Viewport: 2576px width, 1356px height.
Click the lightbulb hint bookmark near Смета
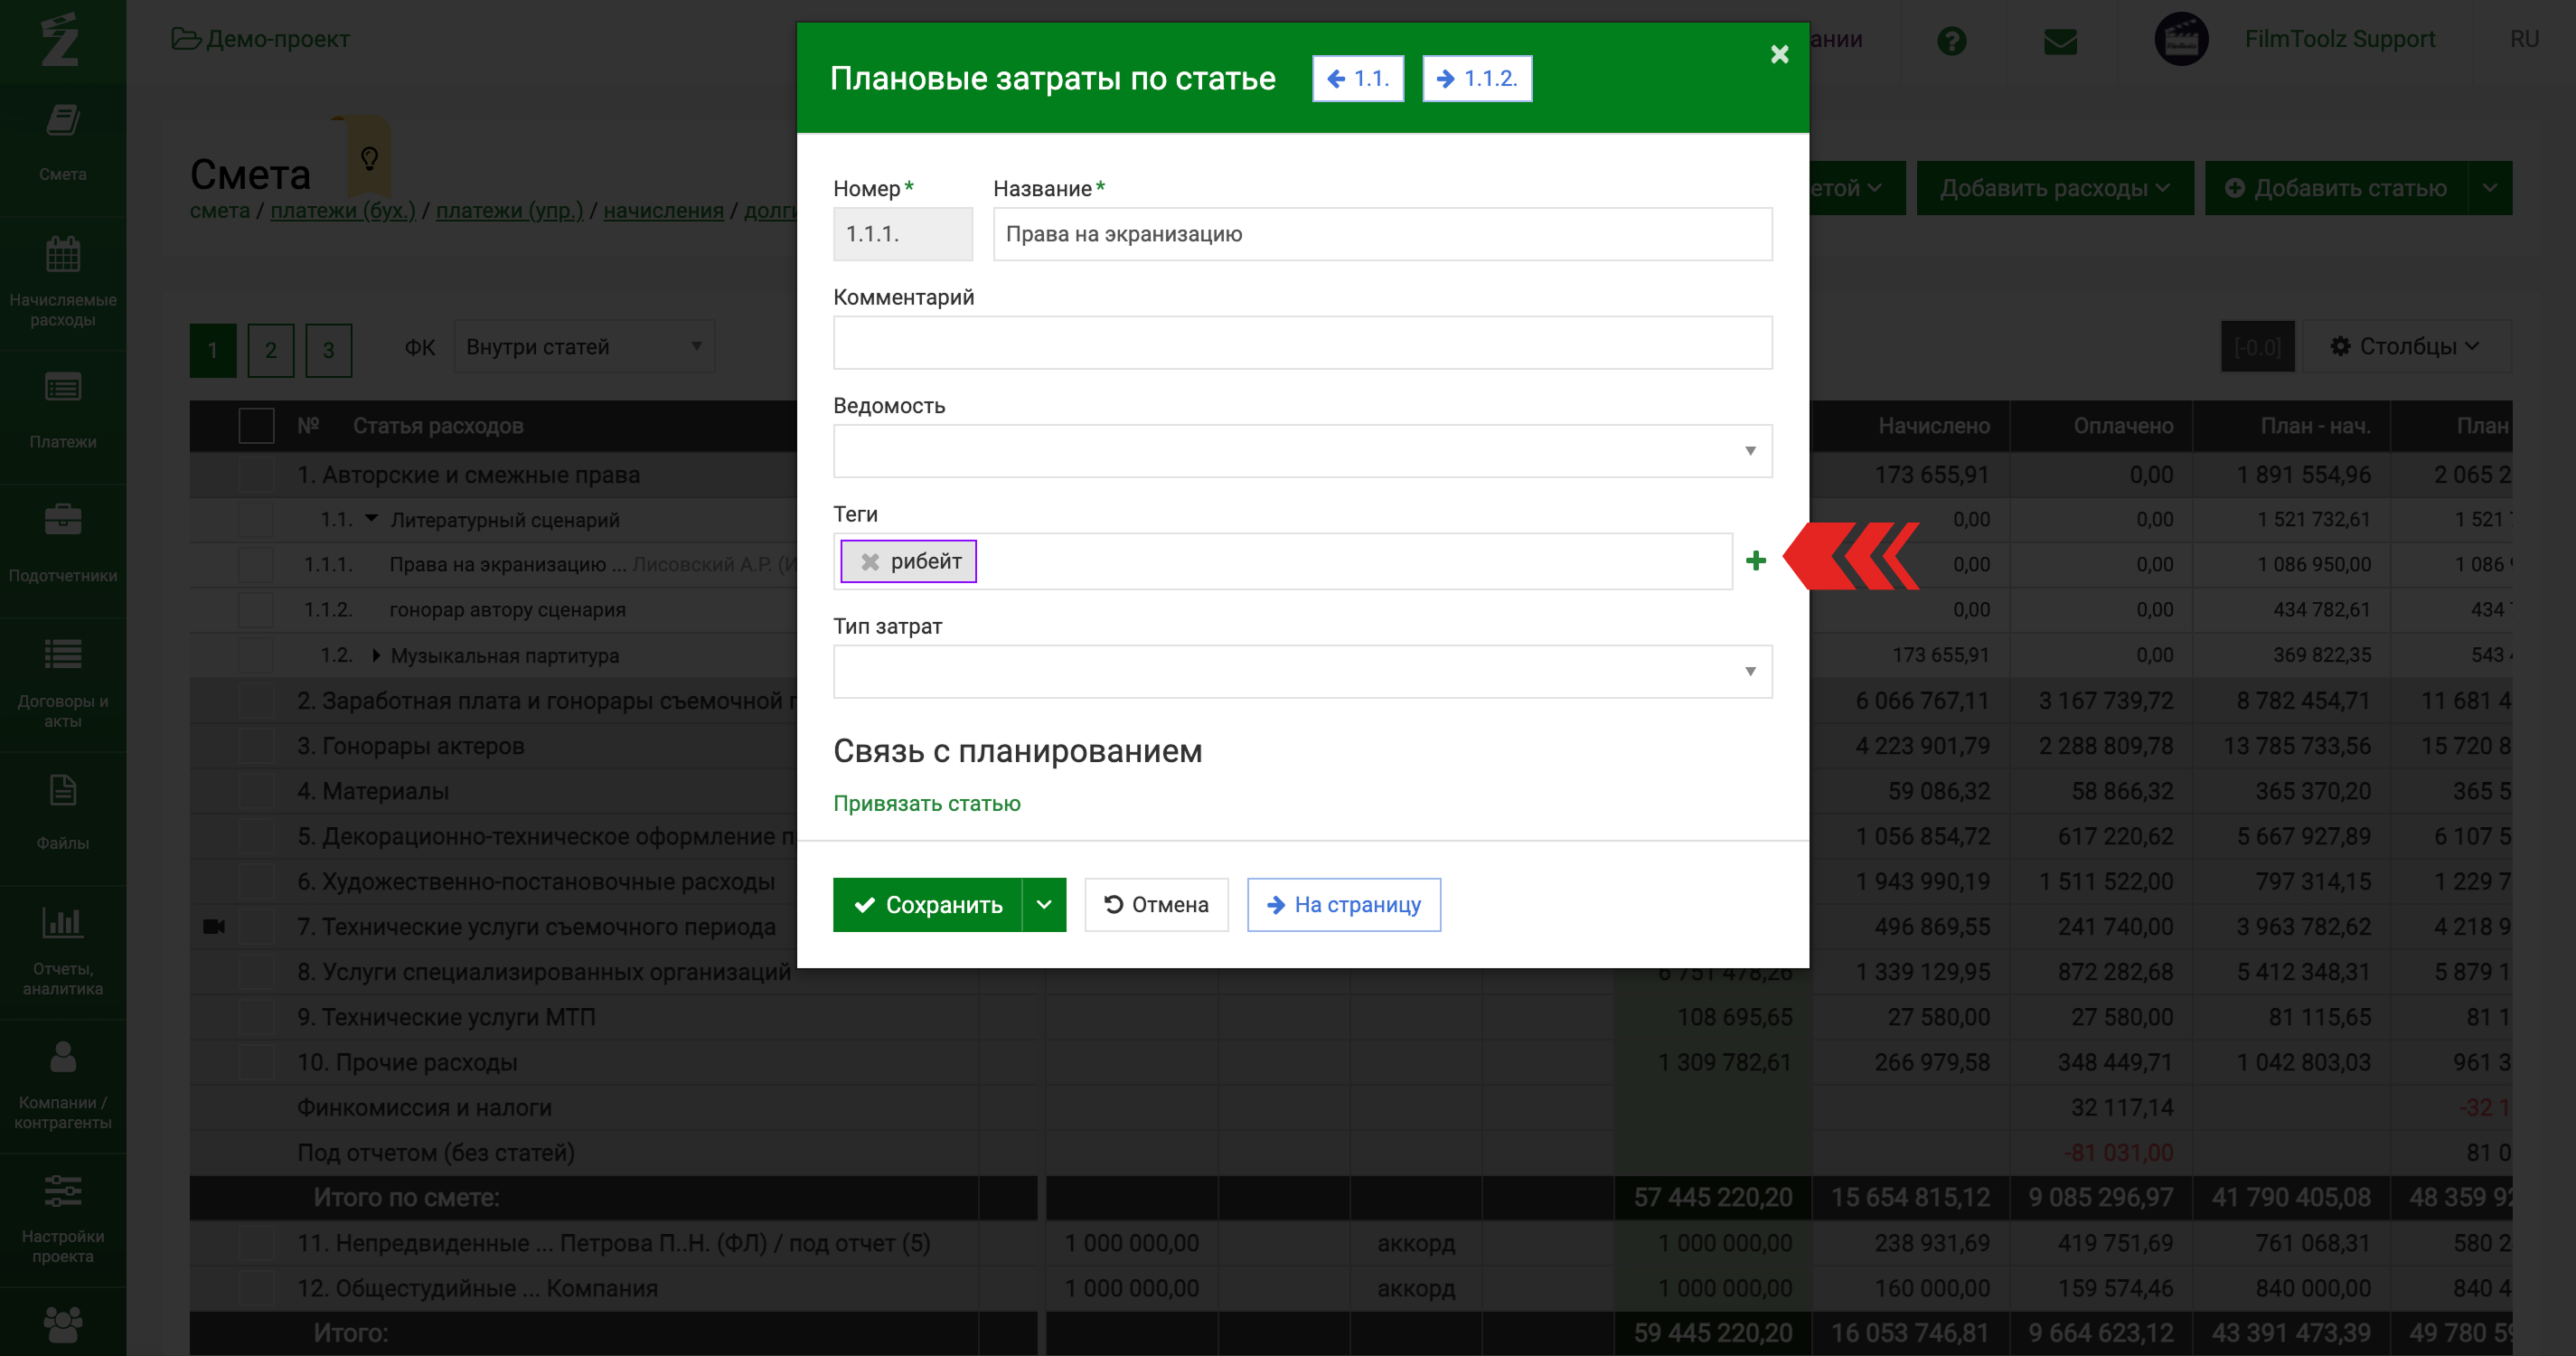369,157
